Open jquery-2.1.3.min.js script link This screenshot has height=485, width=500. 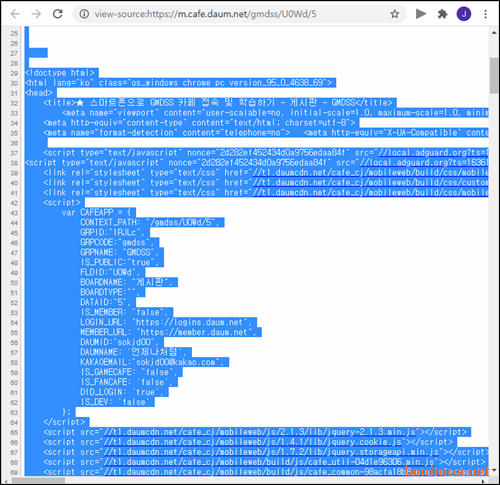click(260, 432)
